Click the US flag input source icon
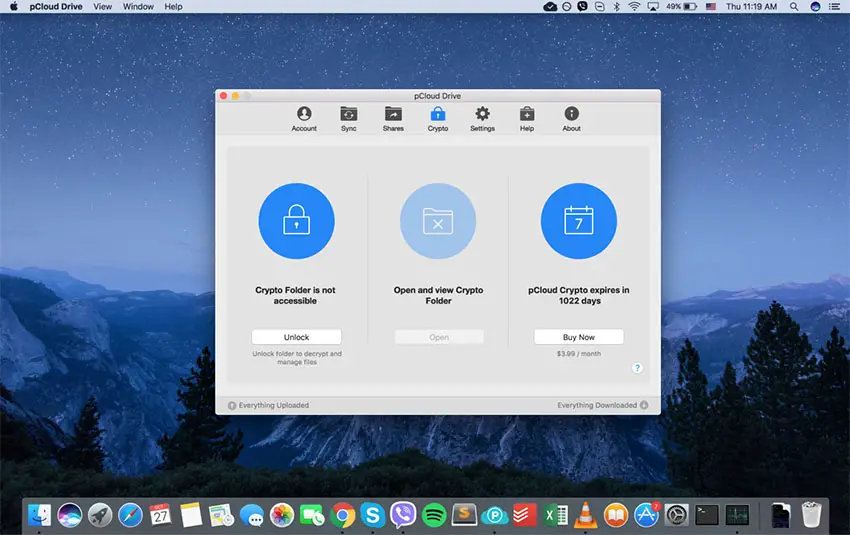Viewport: 850px width, 535px height. (711, 7)
